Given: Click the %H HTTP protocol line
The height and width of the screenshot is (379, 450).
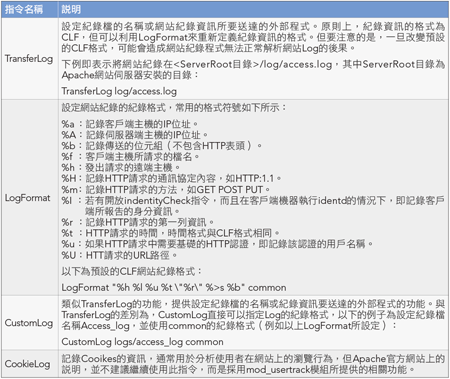Looking at the screenshot, I should pyautogui.click(x=171, y=178).
